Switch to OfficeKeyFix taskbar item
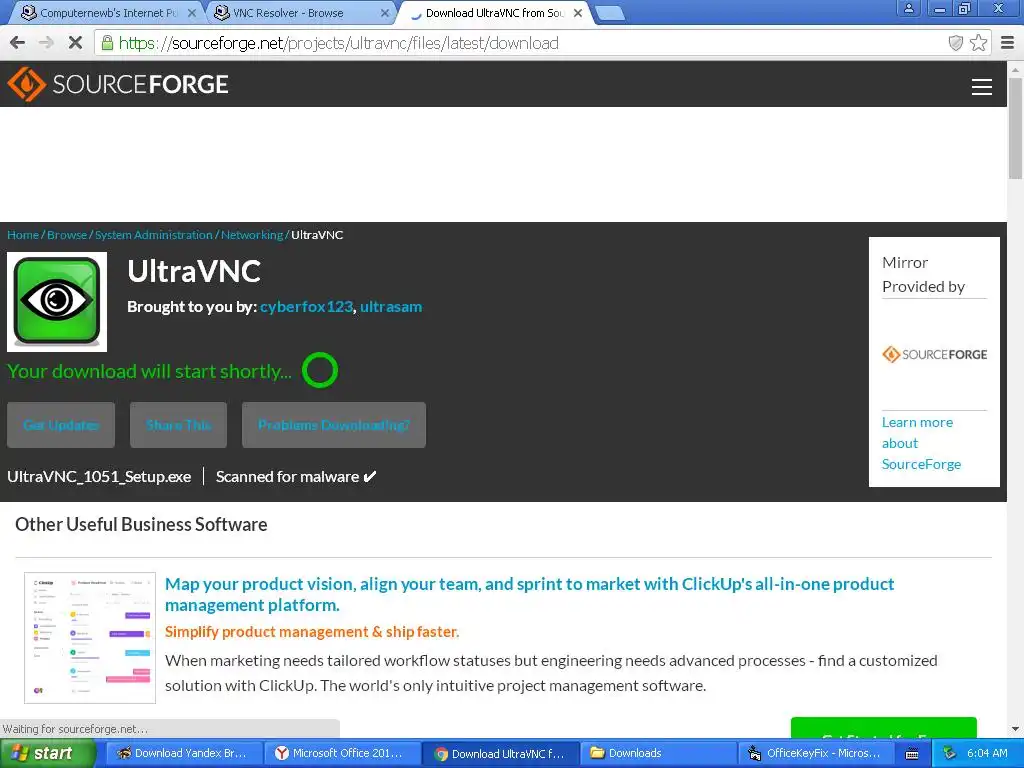The height and width of the screenshot is (768, 1024). pos(816,754)
